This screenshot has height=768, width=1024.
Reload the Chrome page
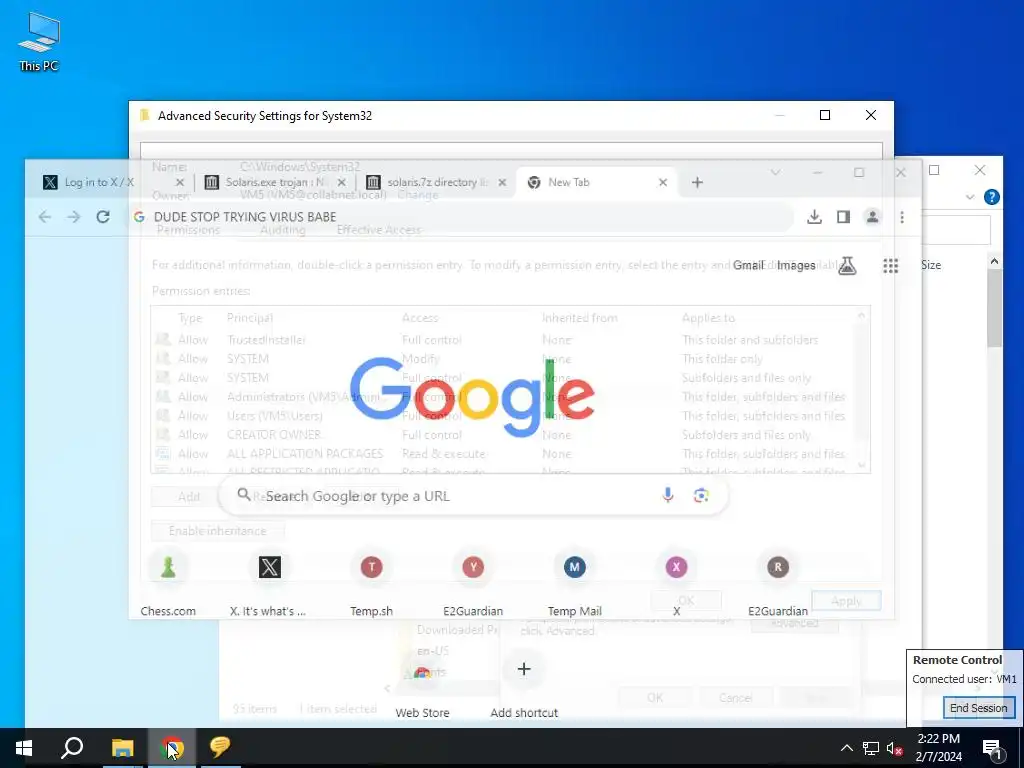pyautogui.click(x=103, y=217)
